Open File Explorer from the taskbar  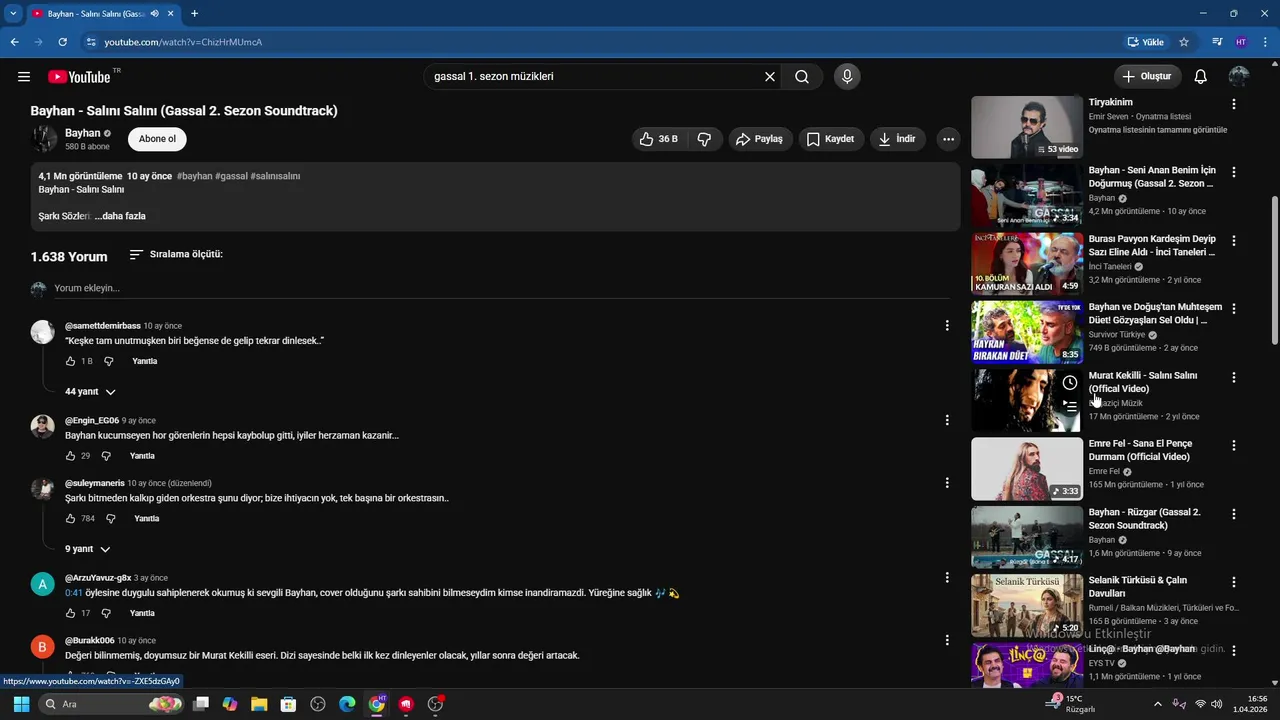pos(259,704)
